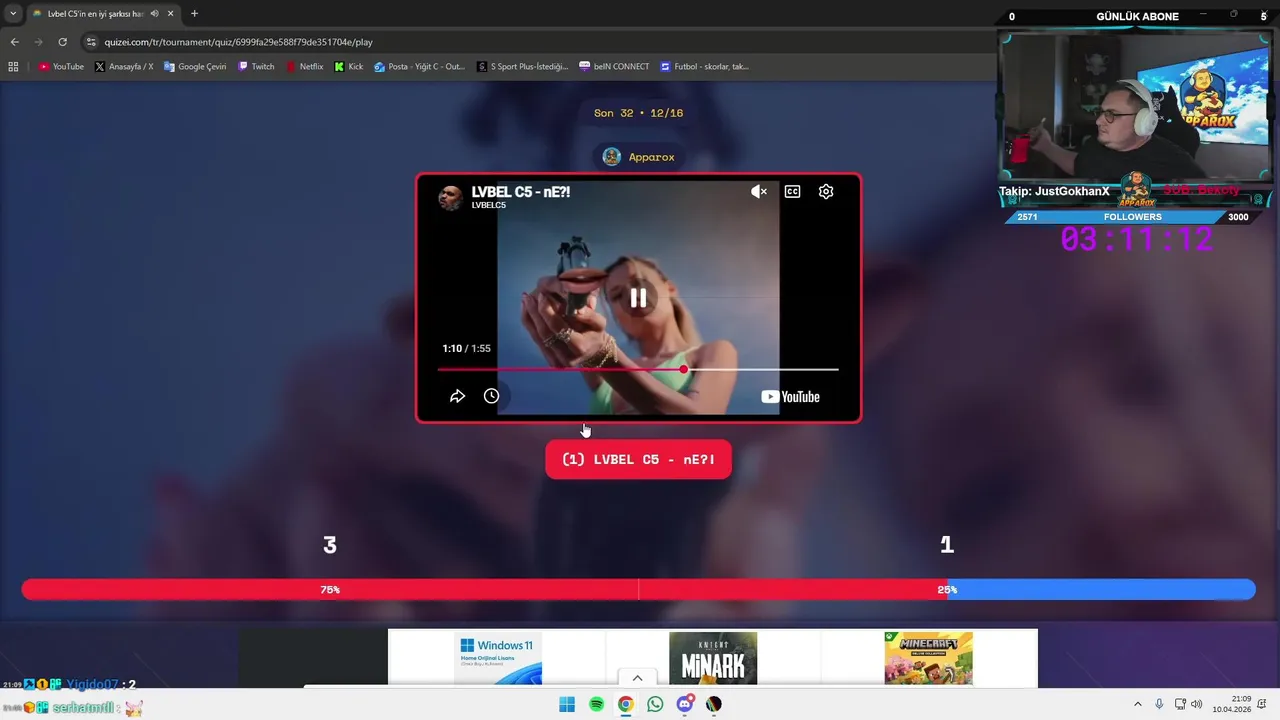Click the Son 32 • 12/16 round label
Image resolution: width=1280 pixels, height=720 pixels.
click(638, 113)
